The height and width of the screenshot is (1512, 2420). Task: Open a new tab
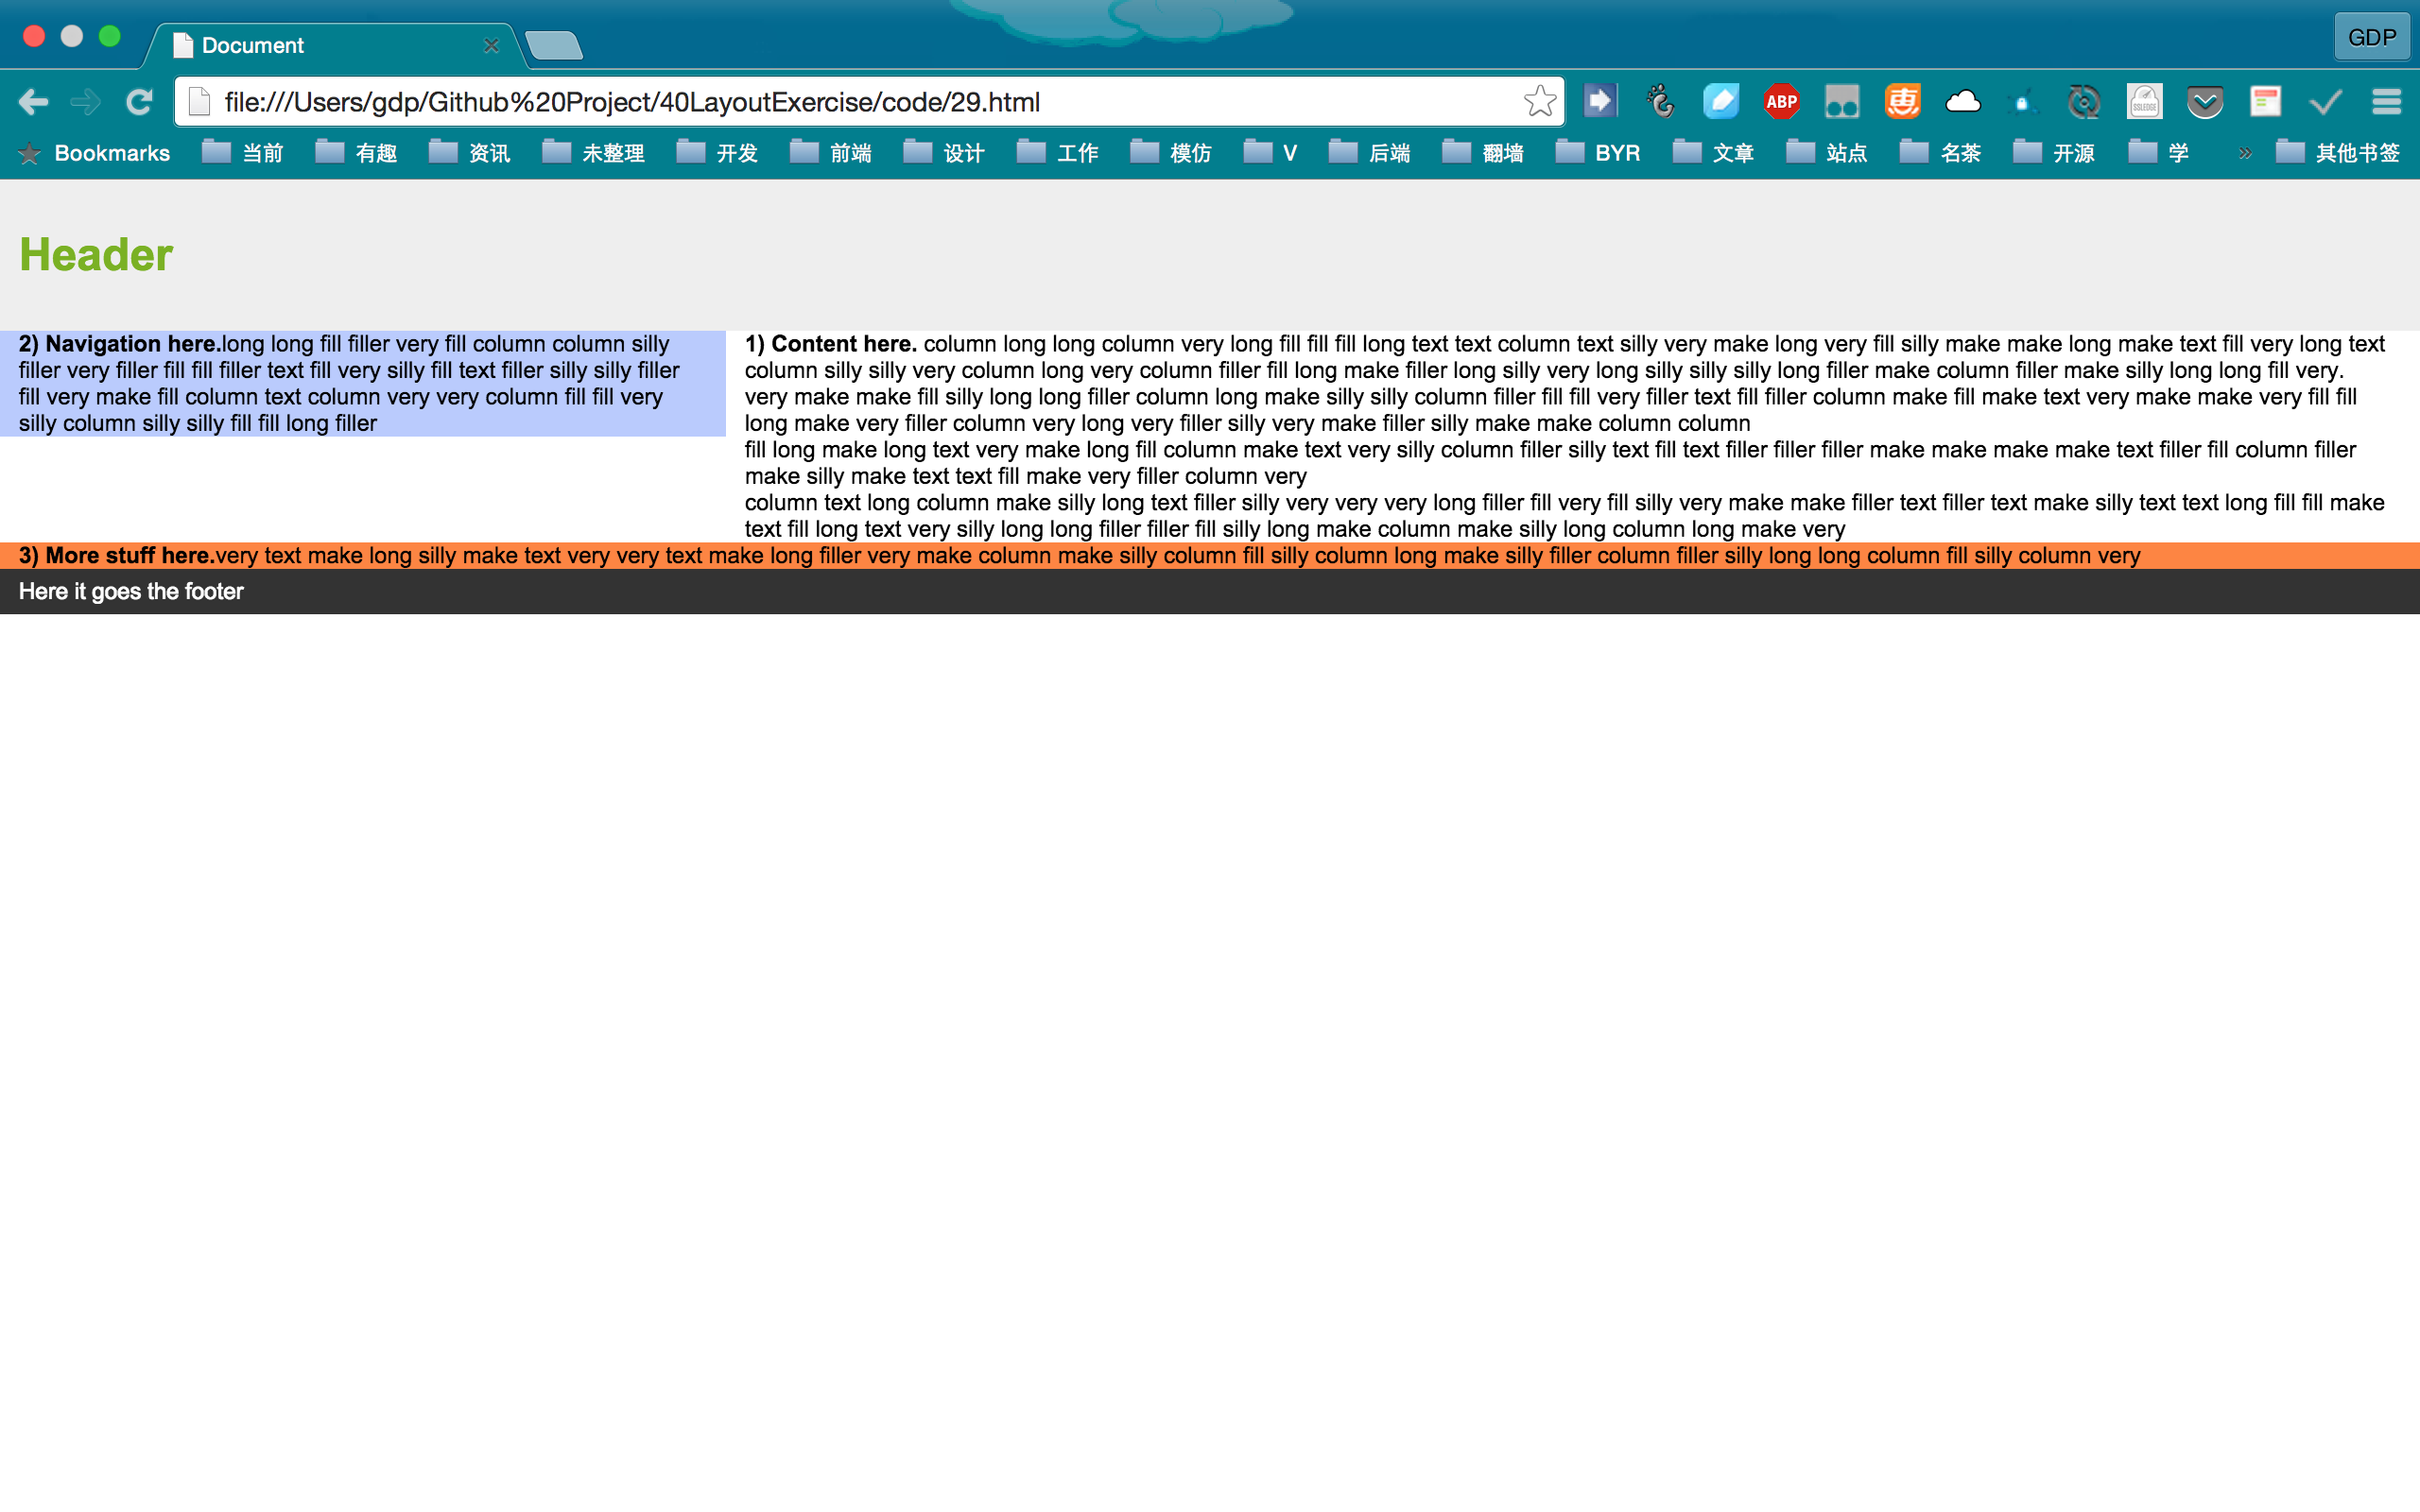(x=553, y=45)
